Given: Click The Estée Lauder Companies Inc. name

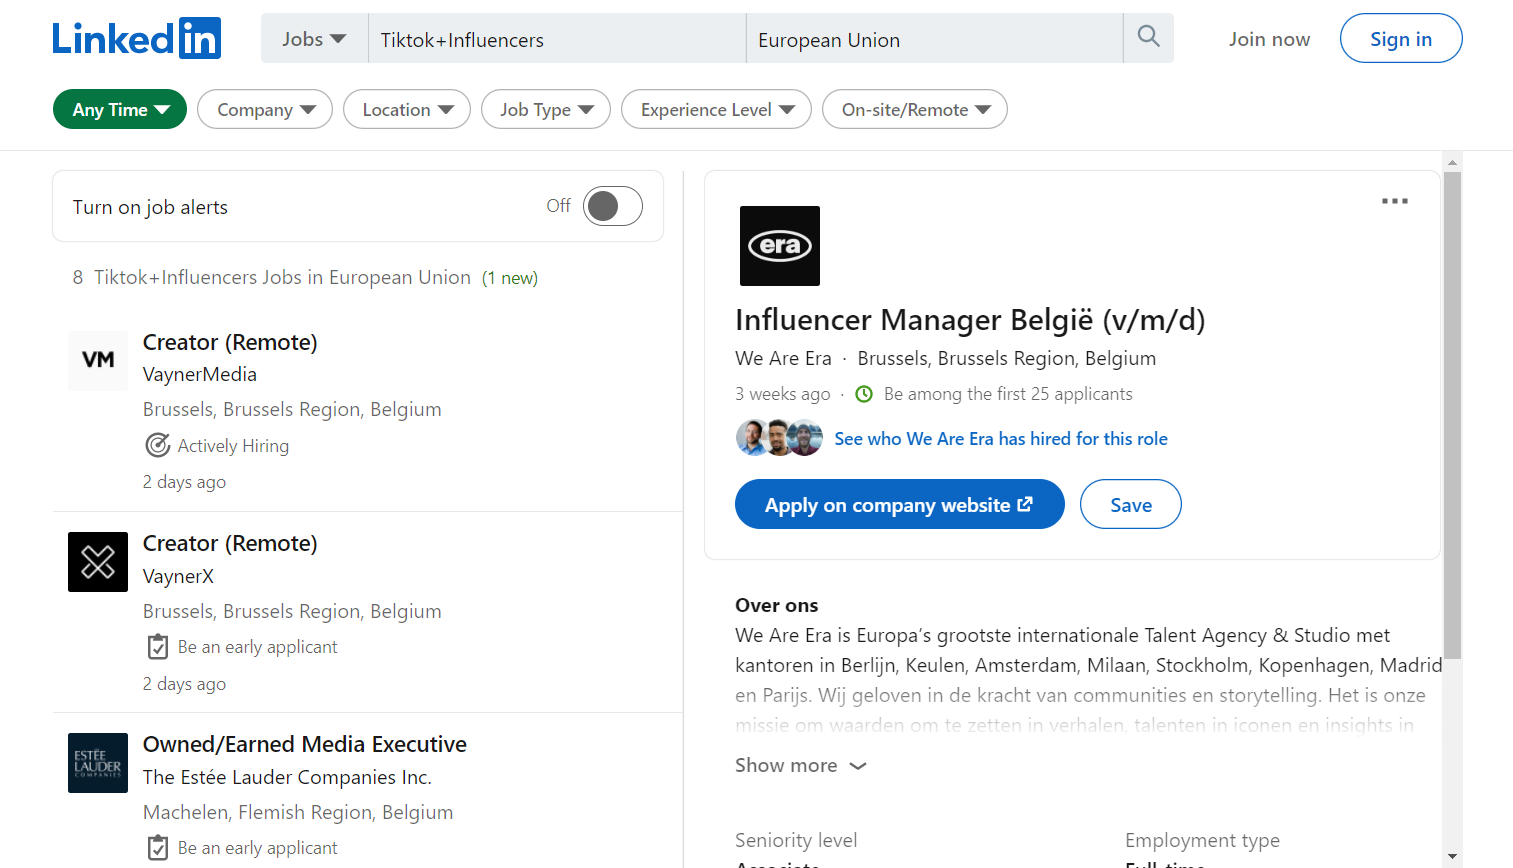Looking at the screenshot, I should (287, 777).
